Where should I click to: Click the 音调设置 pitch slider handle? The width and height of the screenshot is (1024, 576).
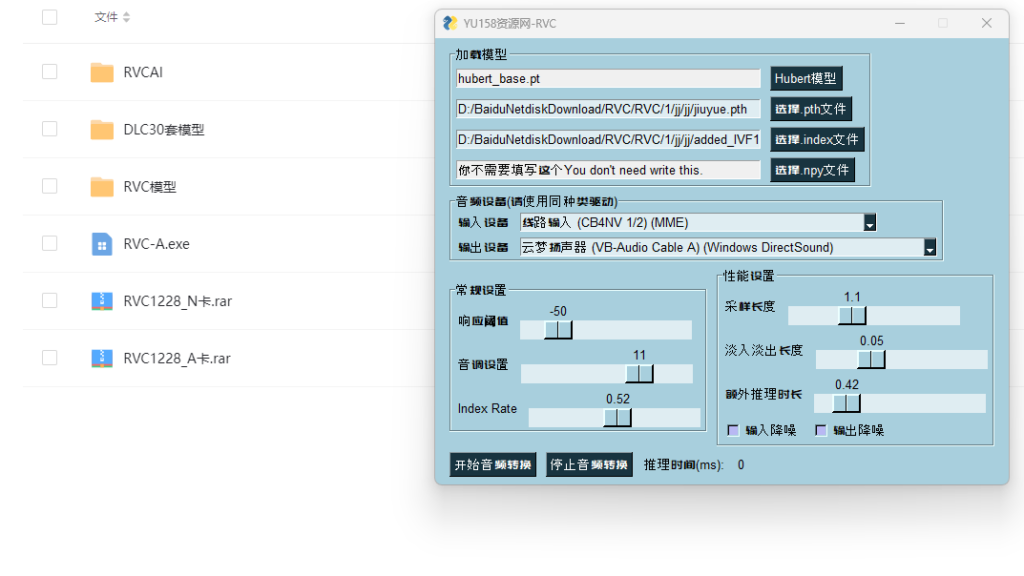pyautogui.click(x=639, y=373)
